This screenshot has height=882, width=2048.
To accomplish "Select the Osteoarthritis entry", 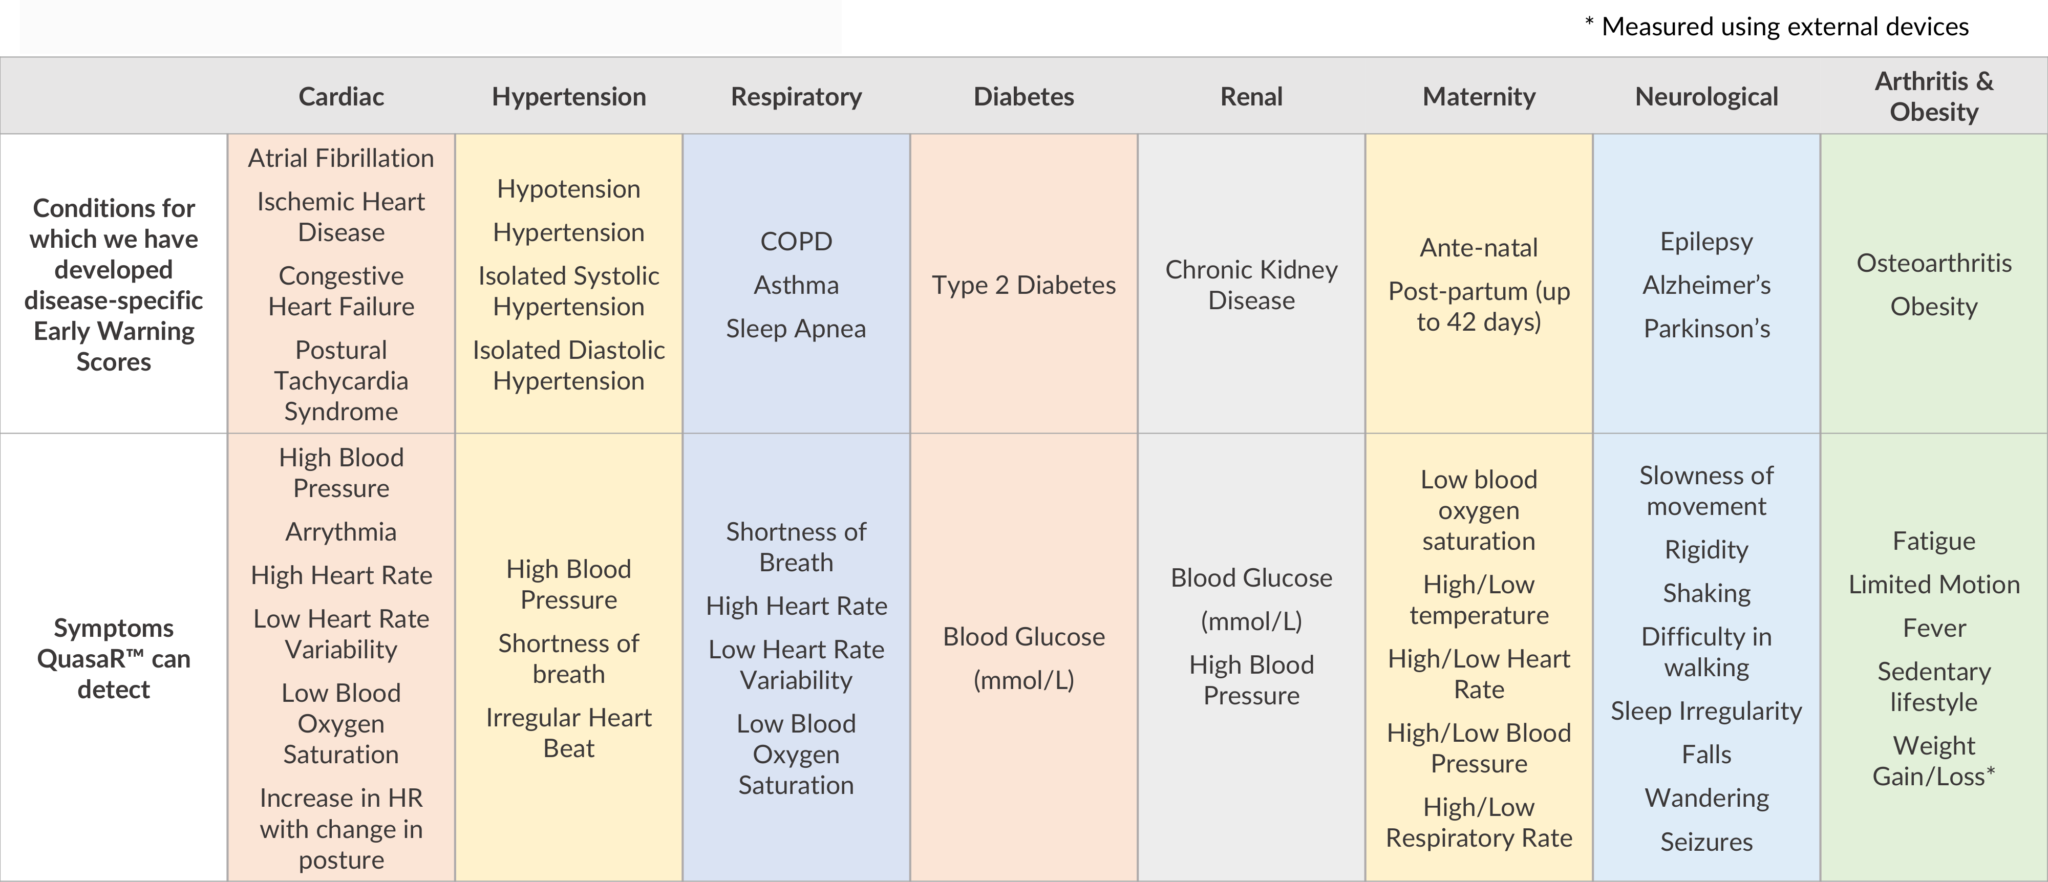I will [x=1934, y=263].
